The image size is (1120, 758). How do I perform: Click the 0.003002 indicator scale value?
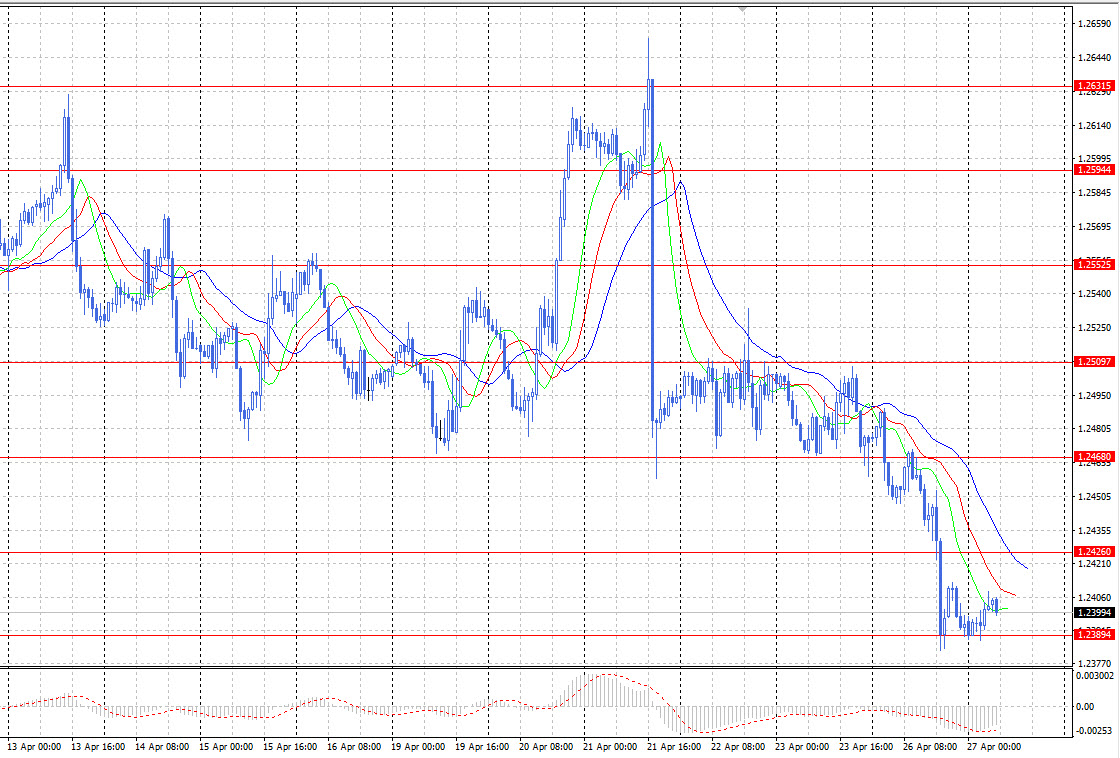tap(1094, 676)
